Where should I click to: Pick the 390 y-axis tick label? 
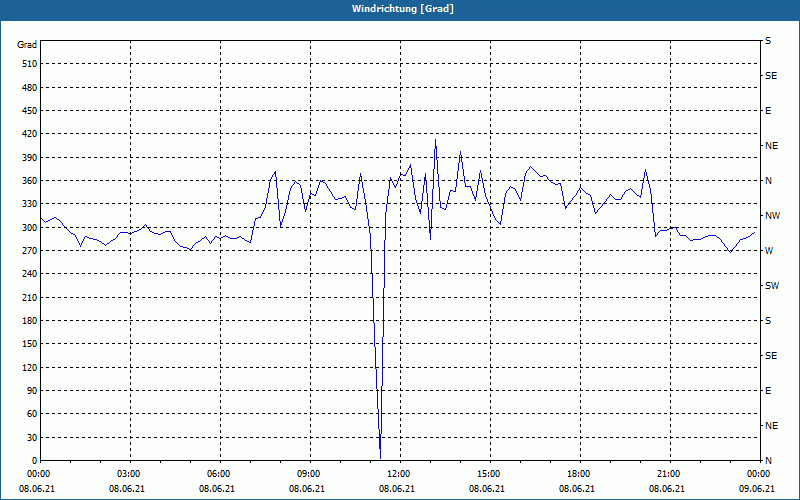(x=30, y=158)
